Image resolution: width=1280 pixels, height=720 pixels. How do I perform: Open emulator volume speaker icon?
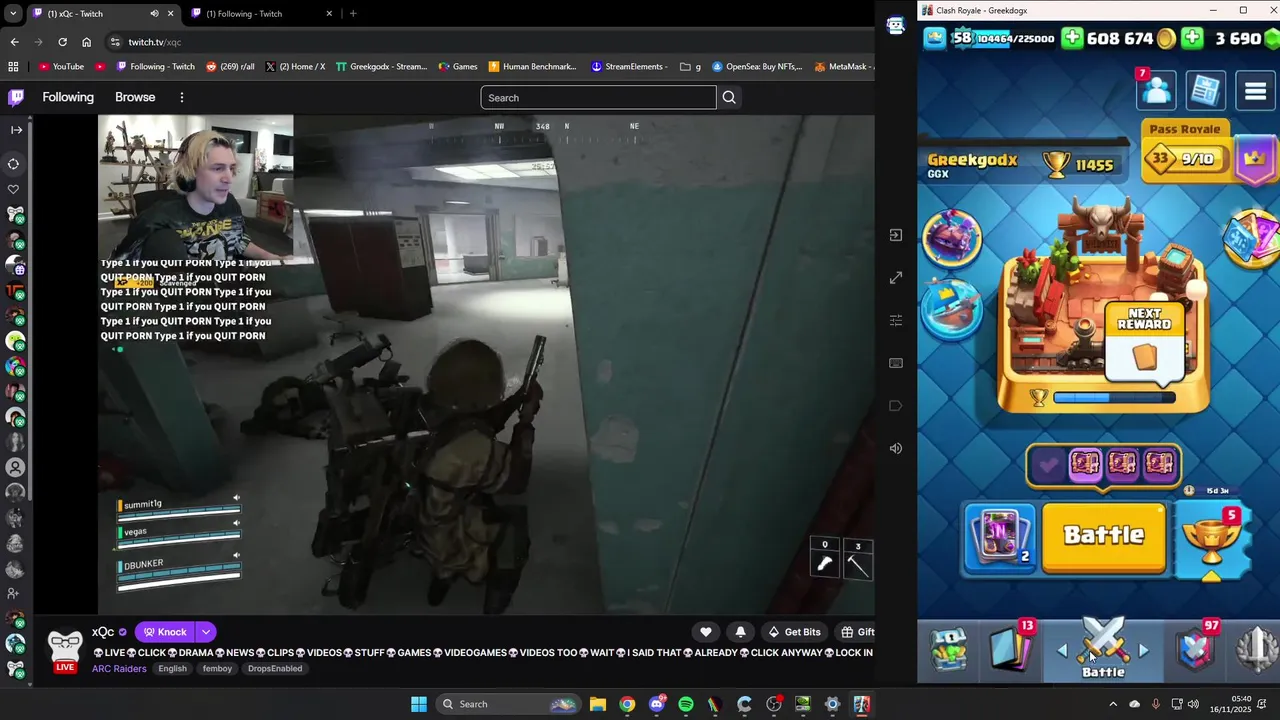pos(896,448)
